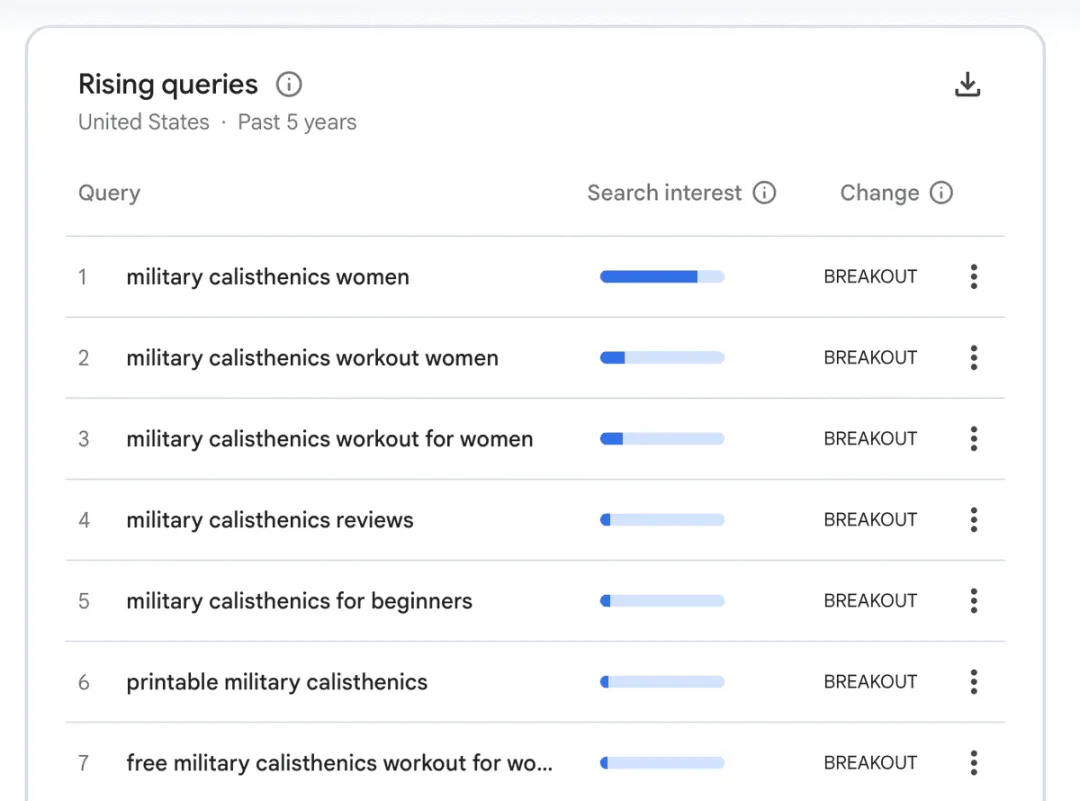Click the Query column header
The width and height of the screenshot is (1080, 801).
click(x=109, y=194)
